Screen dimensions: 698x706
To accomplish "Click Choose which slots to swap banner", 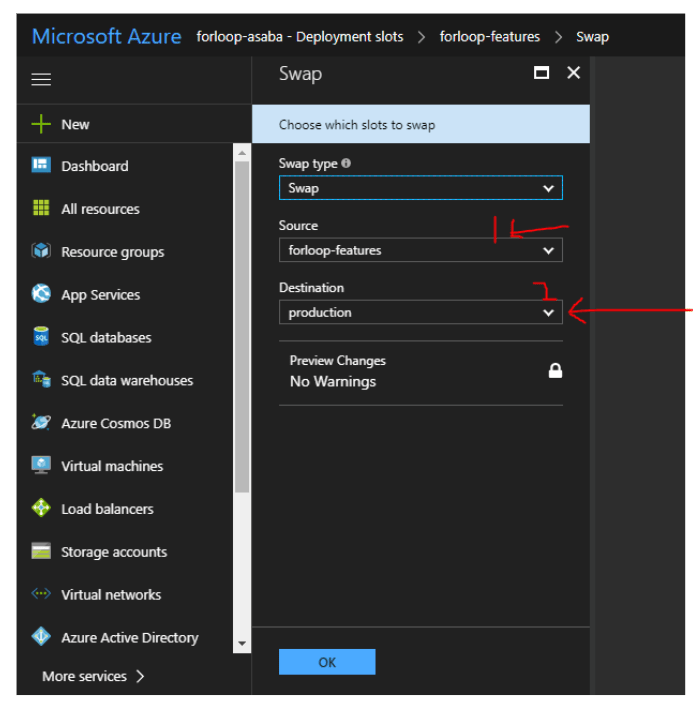I will pos(421,124).
